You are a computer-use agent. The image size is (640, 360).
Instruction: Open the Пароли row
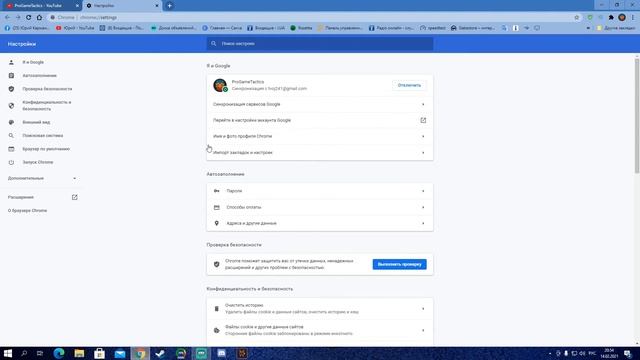click(x=320, y=191)
